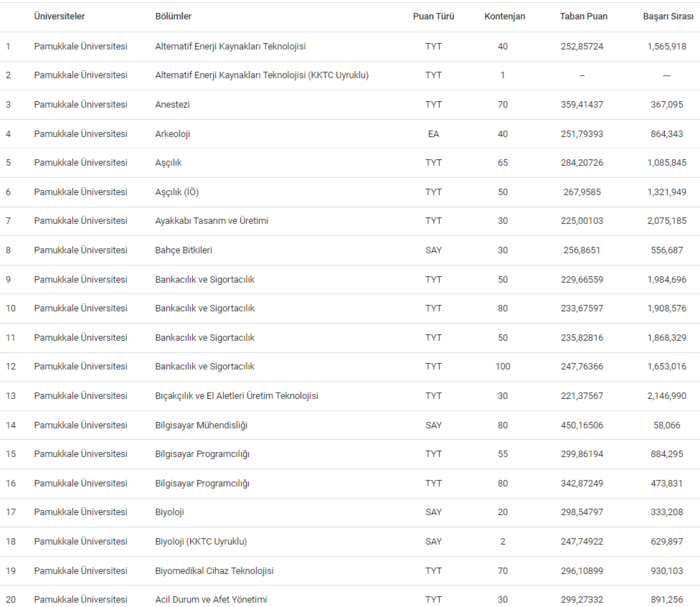
Task: Click the Kontenjan column header
Action: (502, 17)
